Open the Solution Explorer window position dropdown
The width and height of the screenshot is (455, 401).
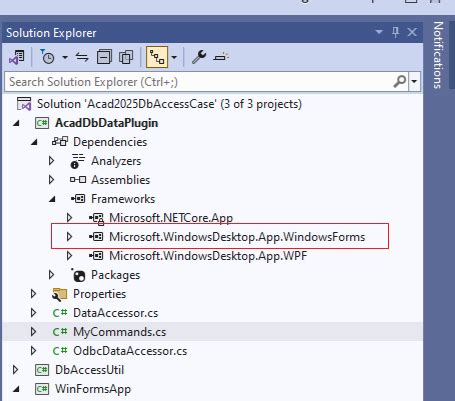click(x=379, y=32)
